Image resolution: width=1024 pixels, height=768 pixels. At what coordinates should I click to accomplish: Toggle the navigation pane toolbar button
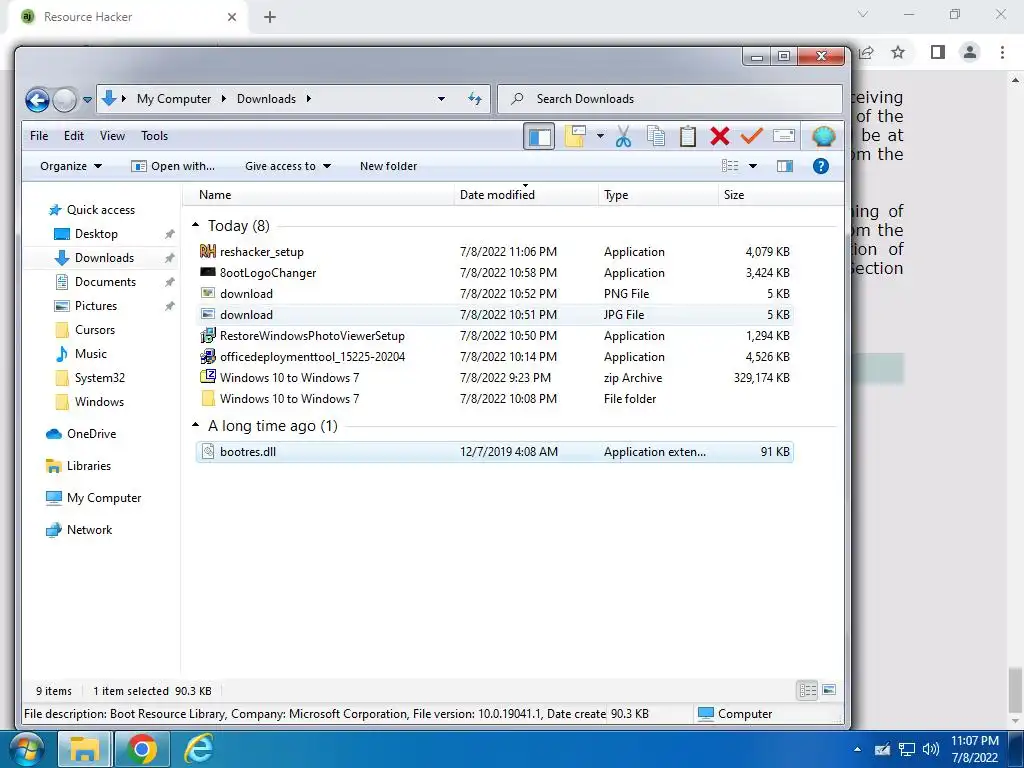pos(539,136)
